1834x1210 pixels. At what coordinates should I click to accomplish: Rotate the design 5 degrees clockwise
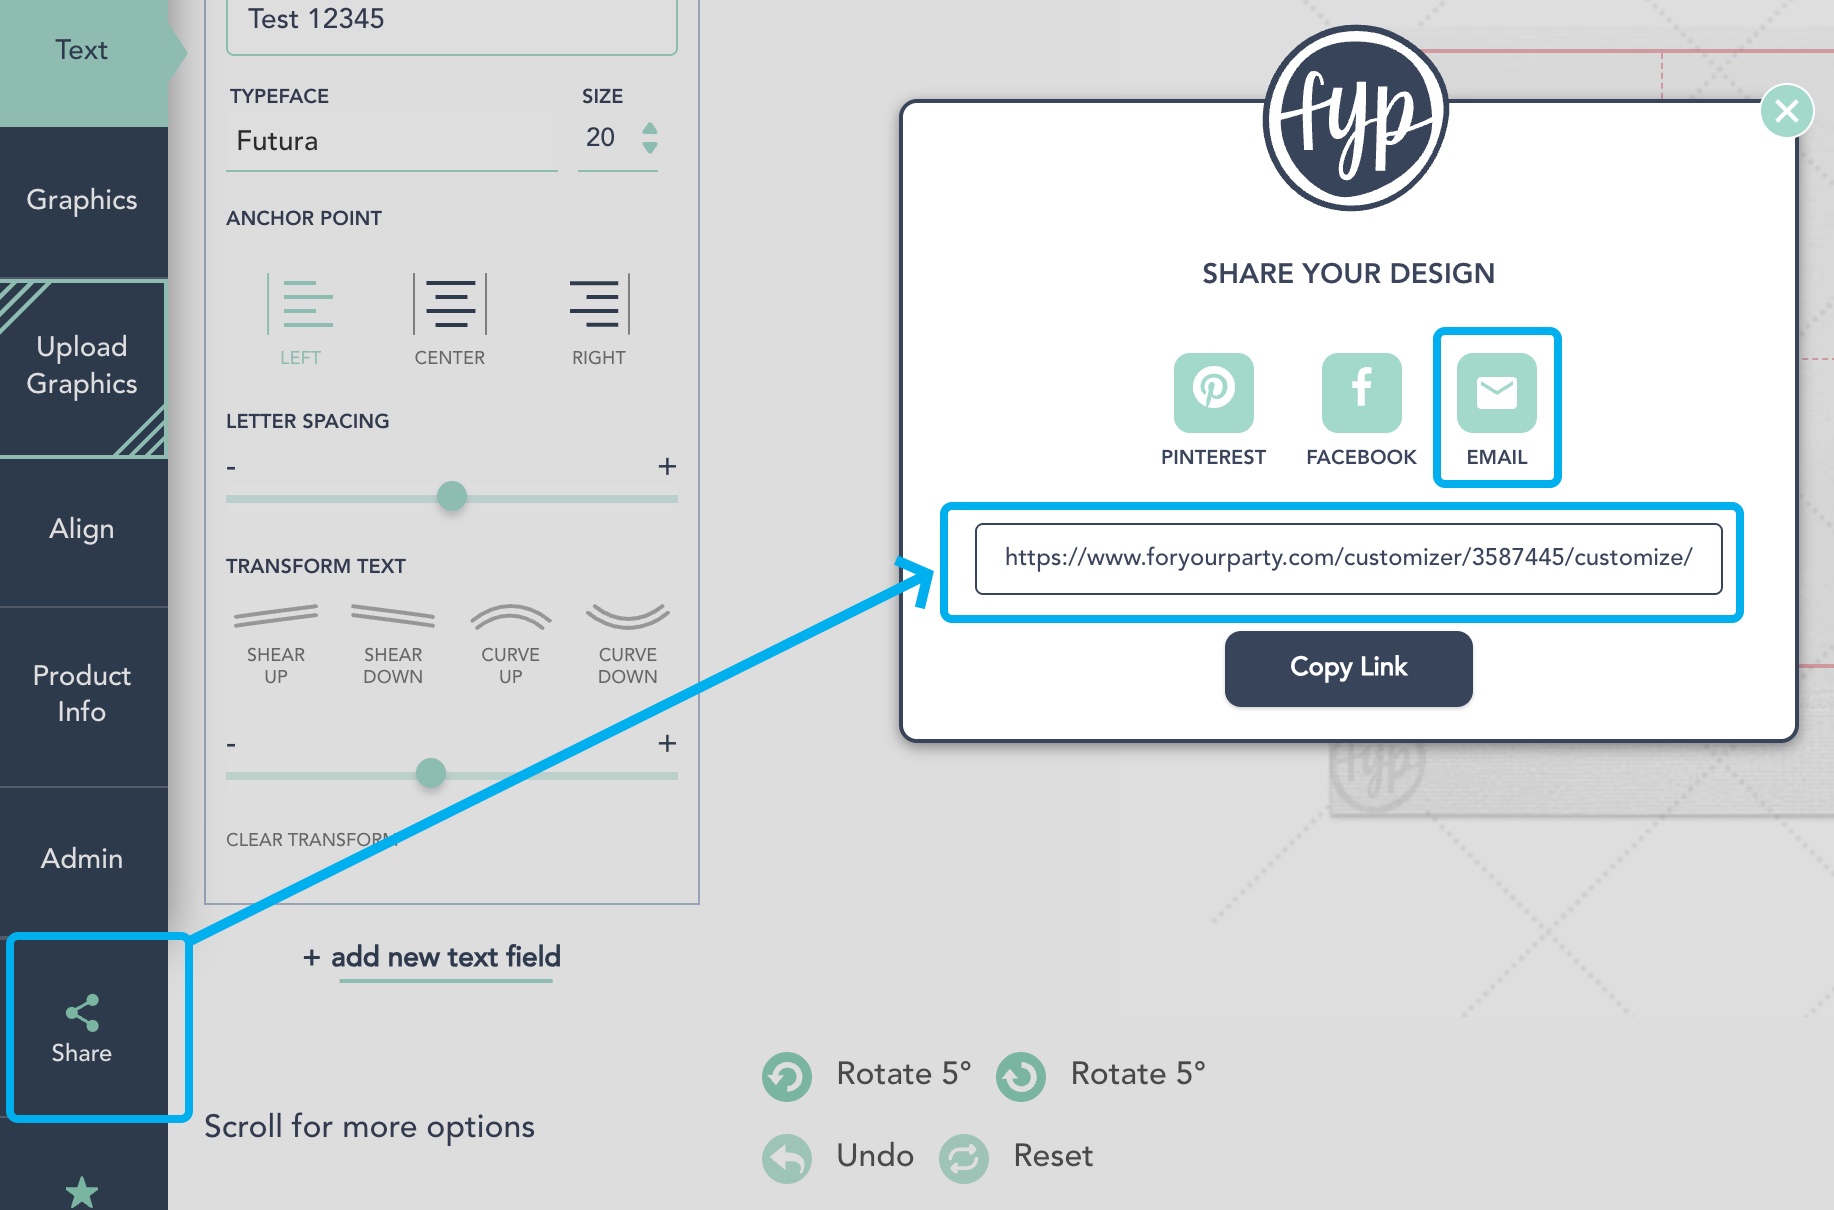coord(1020,1075)
